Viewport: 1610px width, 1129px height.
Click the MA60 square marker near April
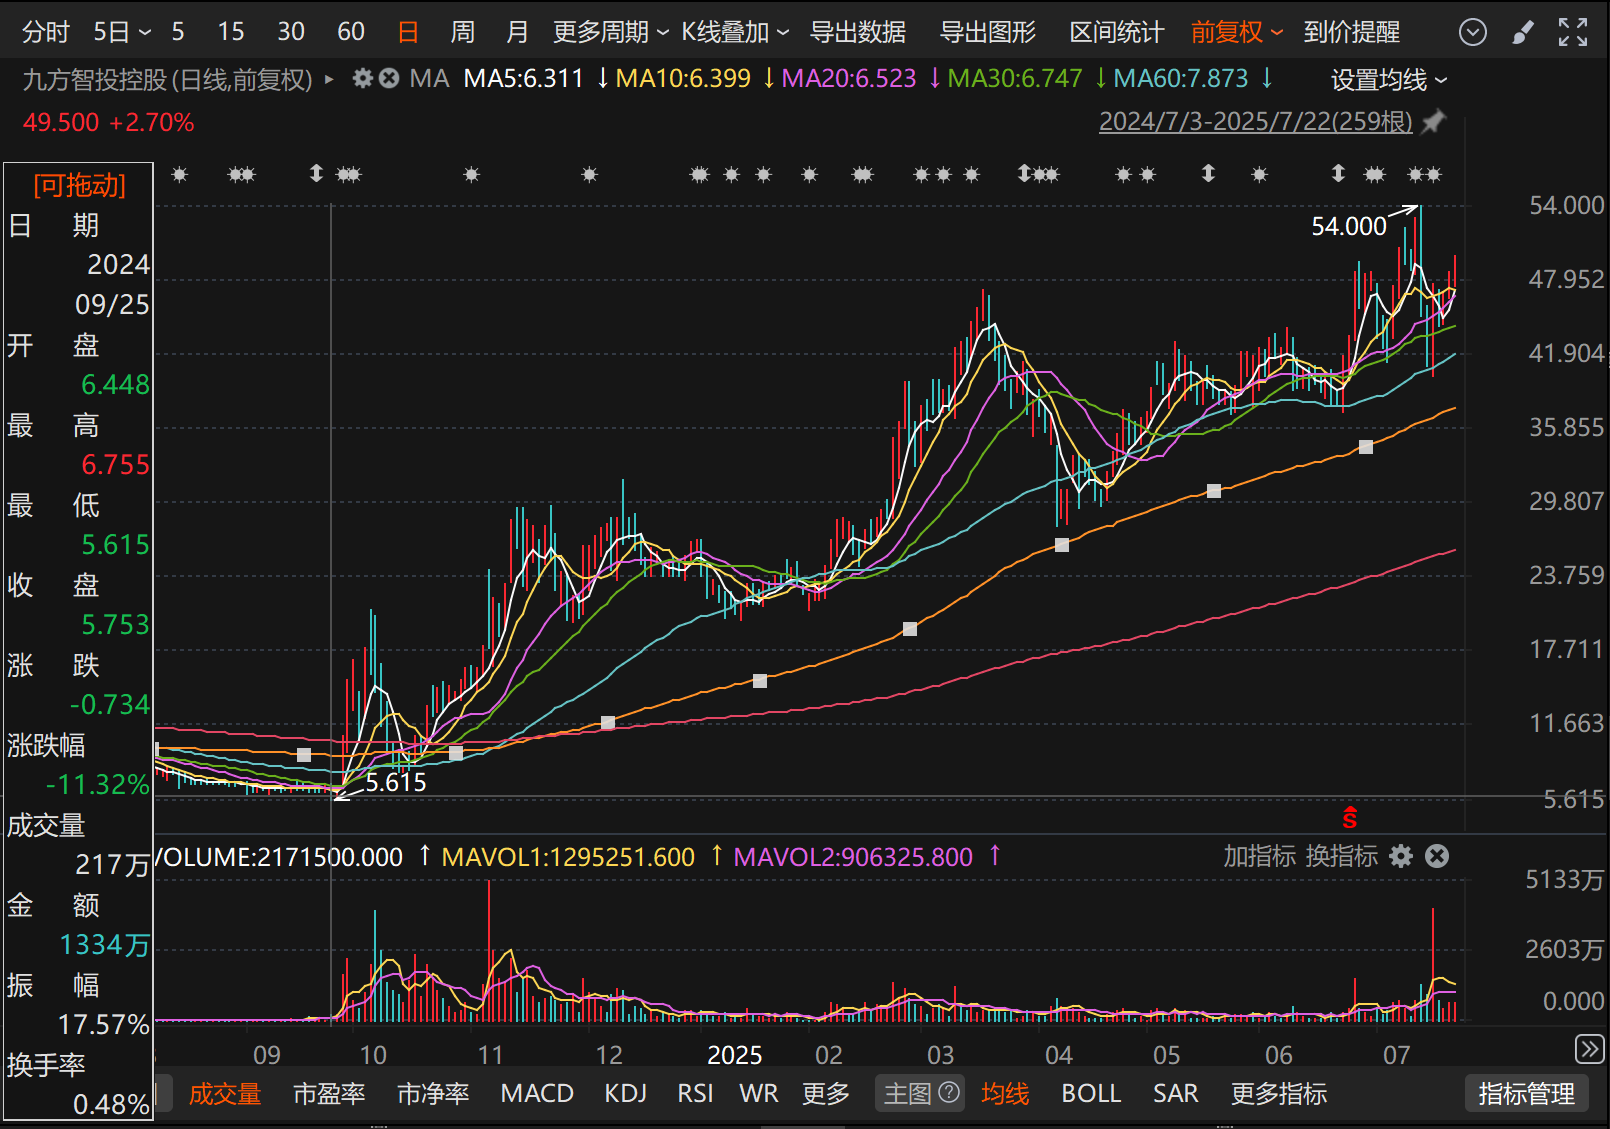(x=1062, y=545)
